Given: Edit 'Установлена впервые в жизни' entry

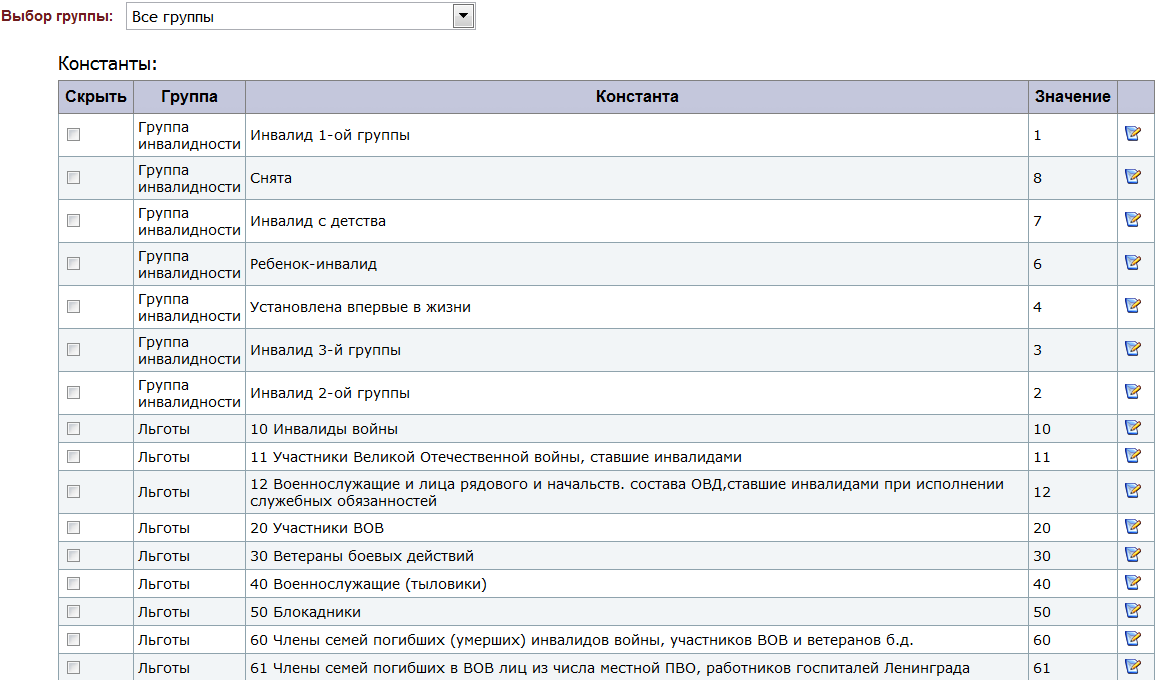Looking at the screenshot, I should [1133, 306].
